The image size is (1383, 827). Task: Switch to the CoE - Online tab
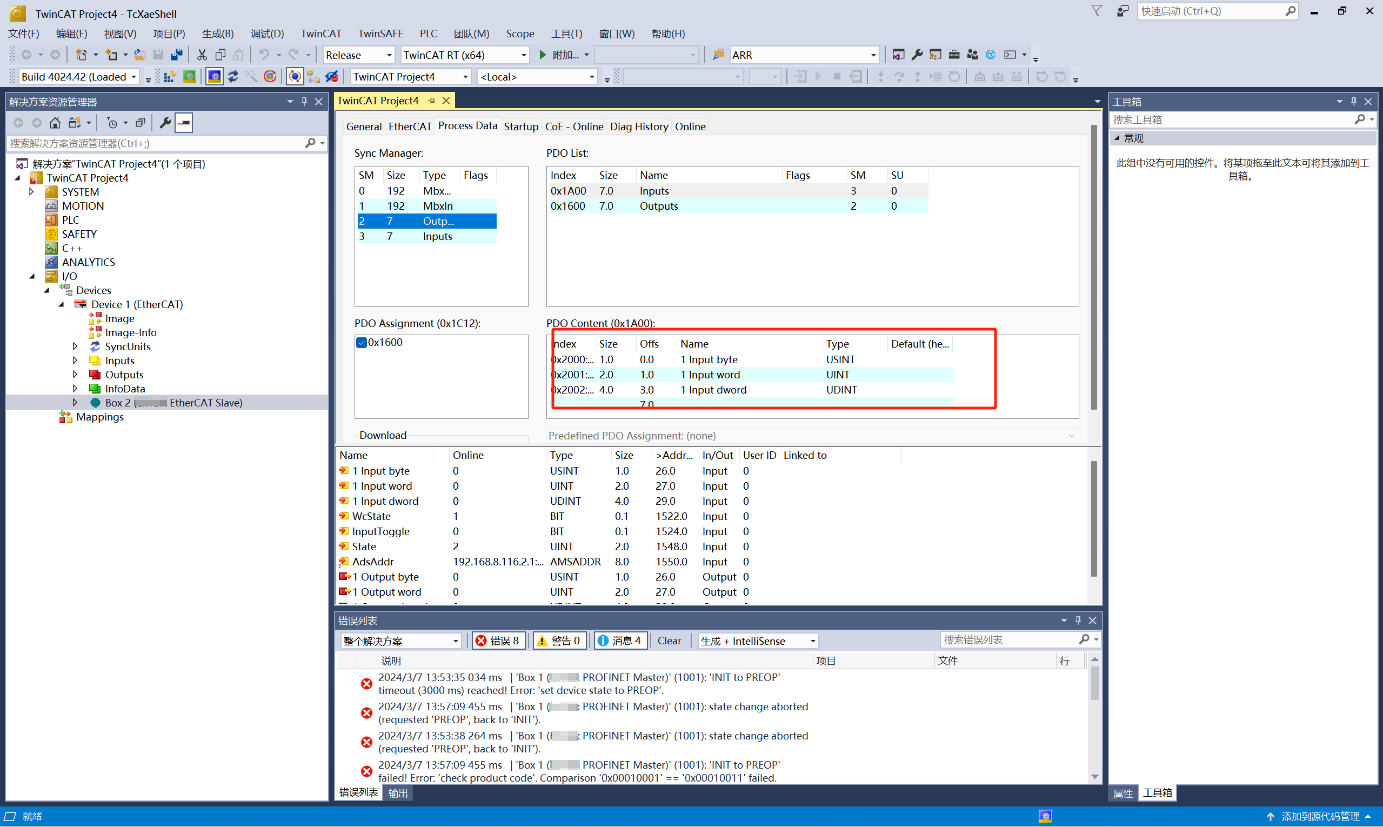pos(574,127)
